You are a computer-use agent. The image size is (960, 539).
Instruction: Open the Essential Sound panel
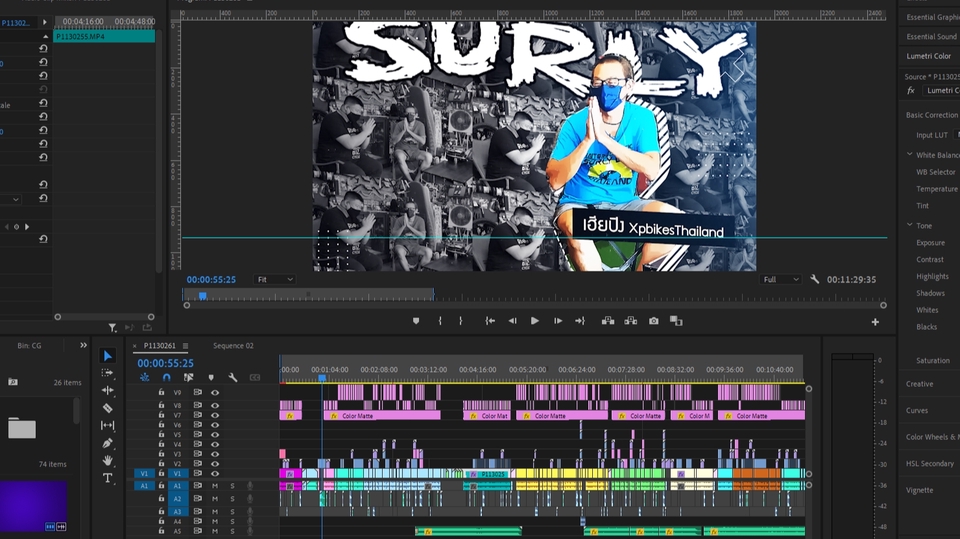(x=932, y=37)
